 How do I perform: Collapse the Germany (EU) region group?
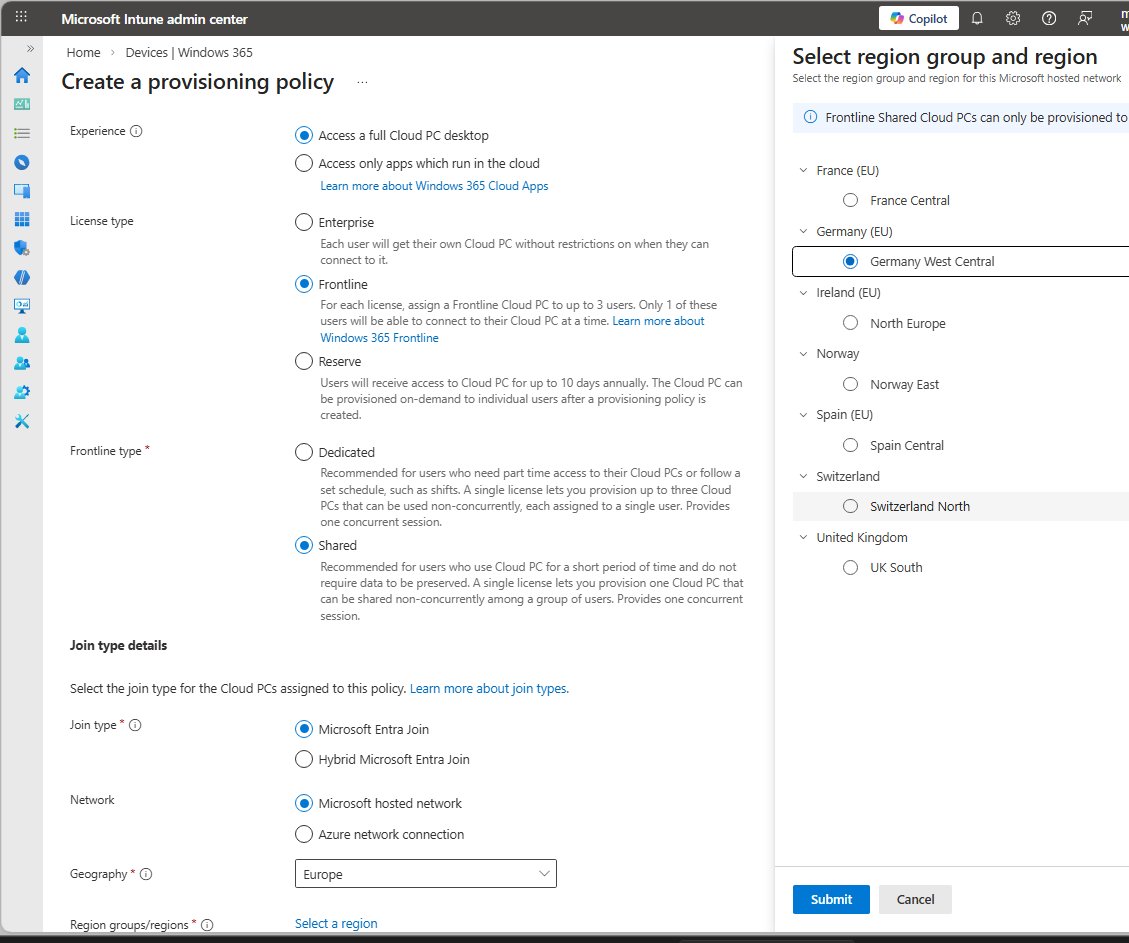pos(803,231)
